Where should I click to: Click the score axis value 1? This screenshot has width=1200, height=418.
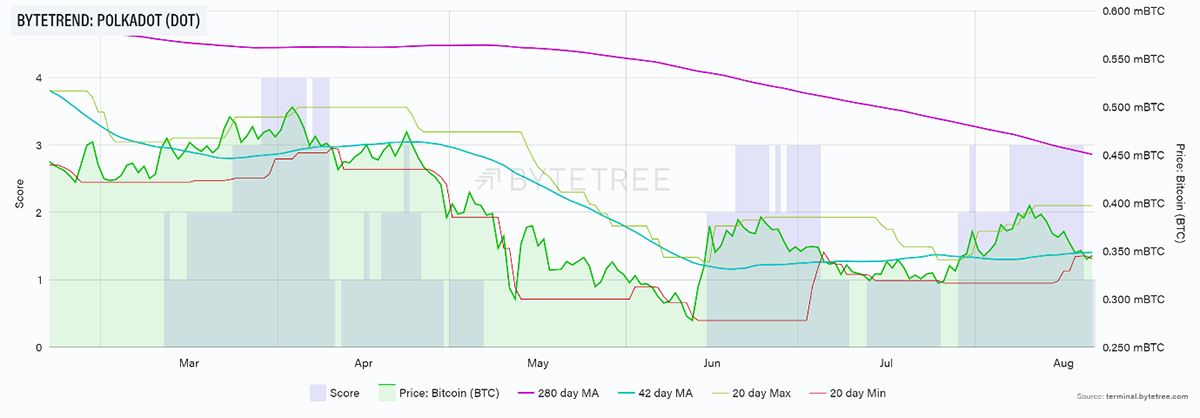(x=38, y=280)
